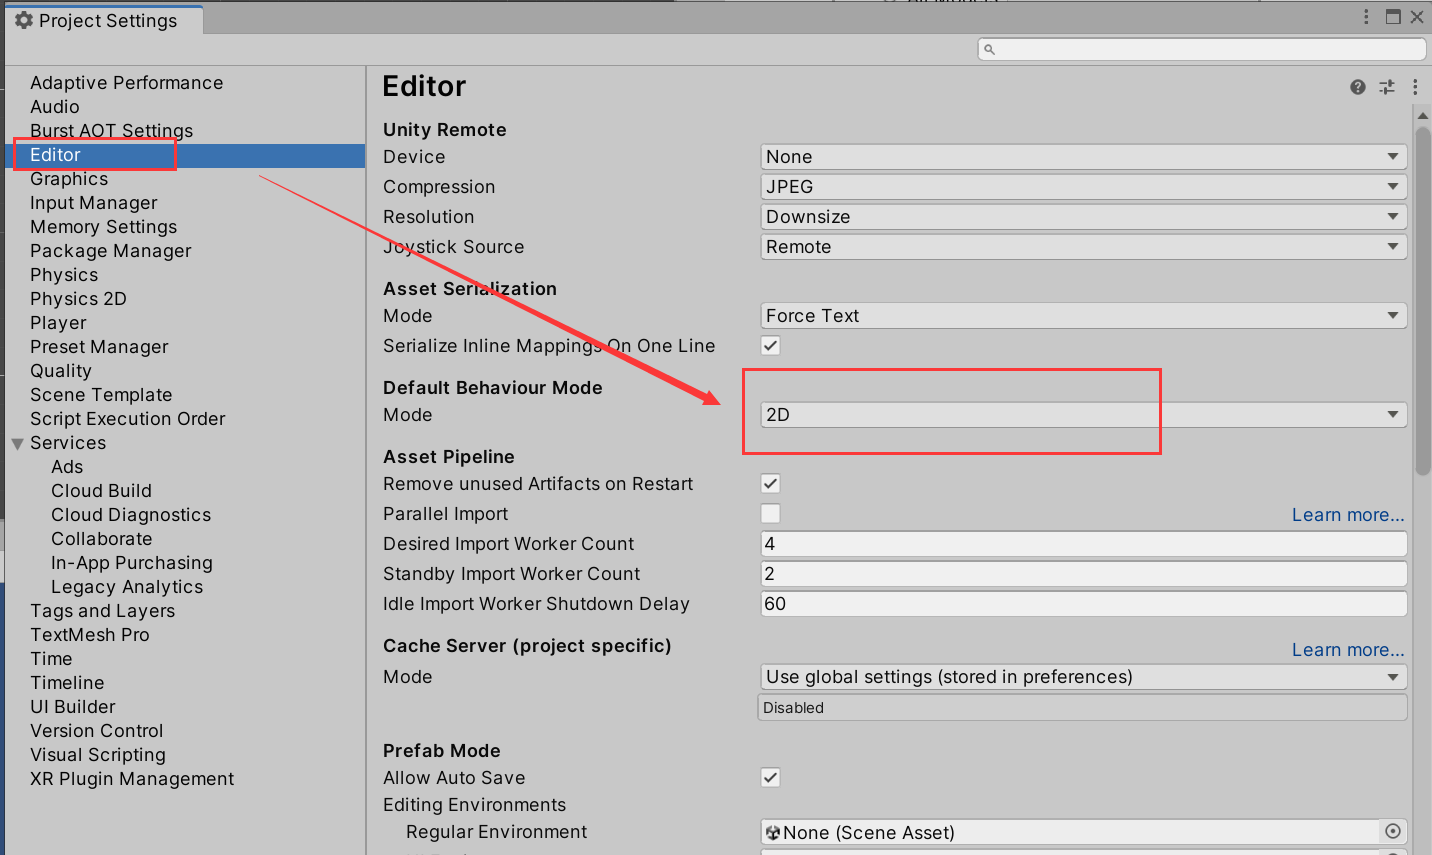
Task: Click inside the settings search field
Action: click(x=1202, y=49)
